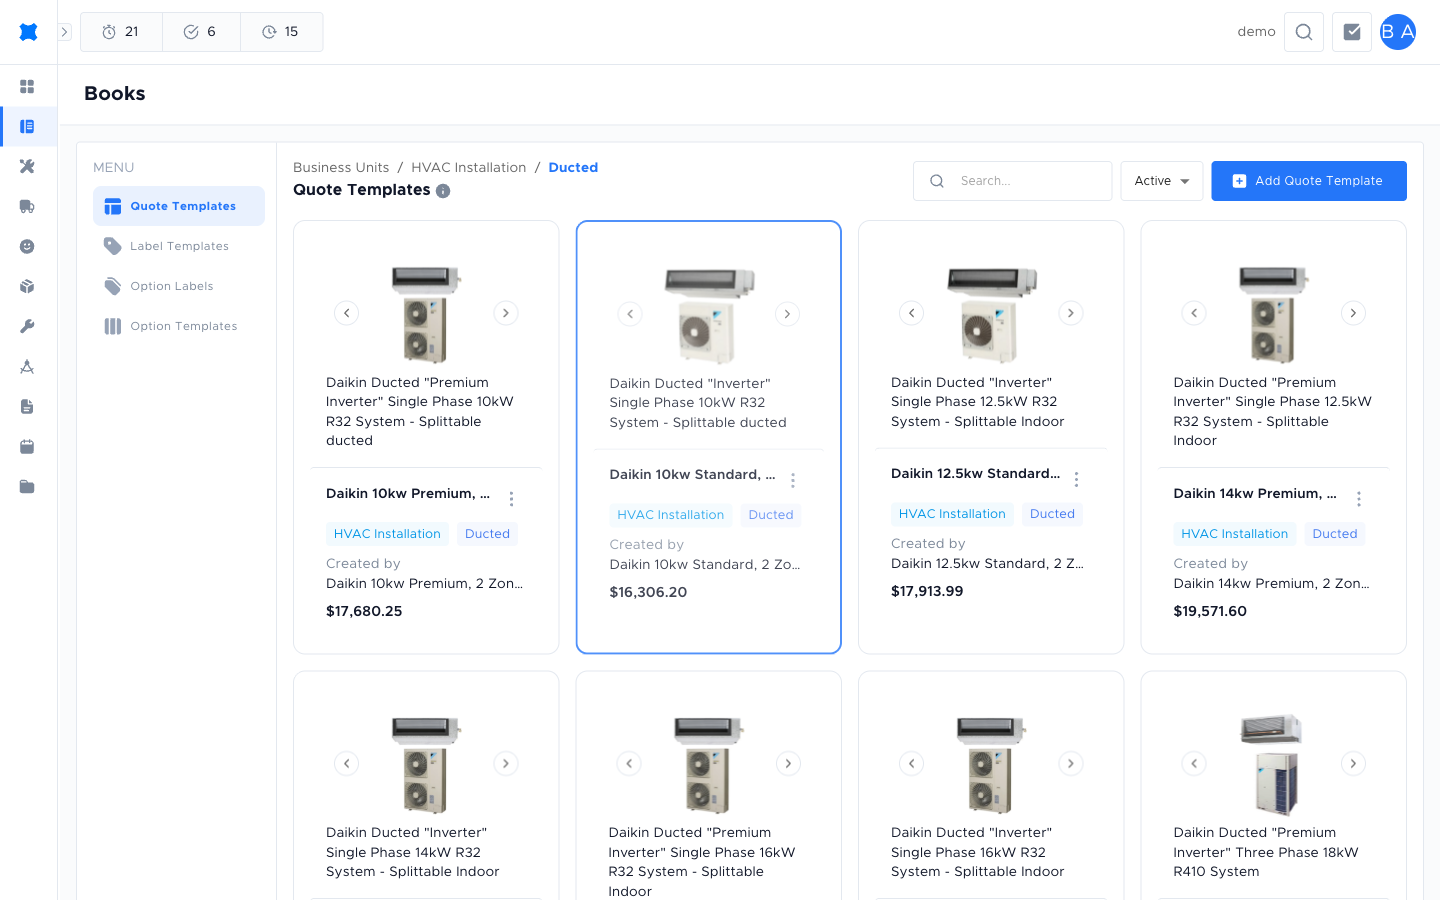Show next image on Daikin 10kw Premium card

pyautogui.click(x=506, y=313)
